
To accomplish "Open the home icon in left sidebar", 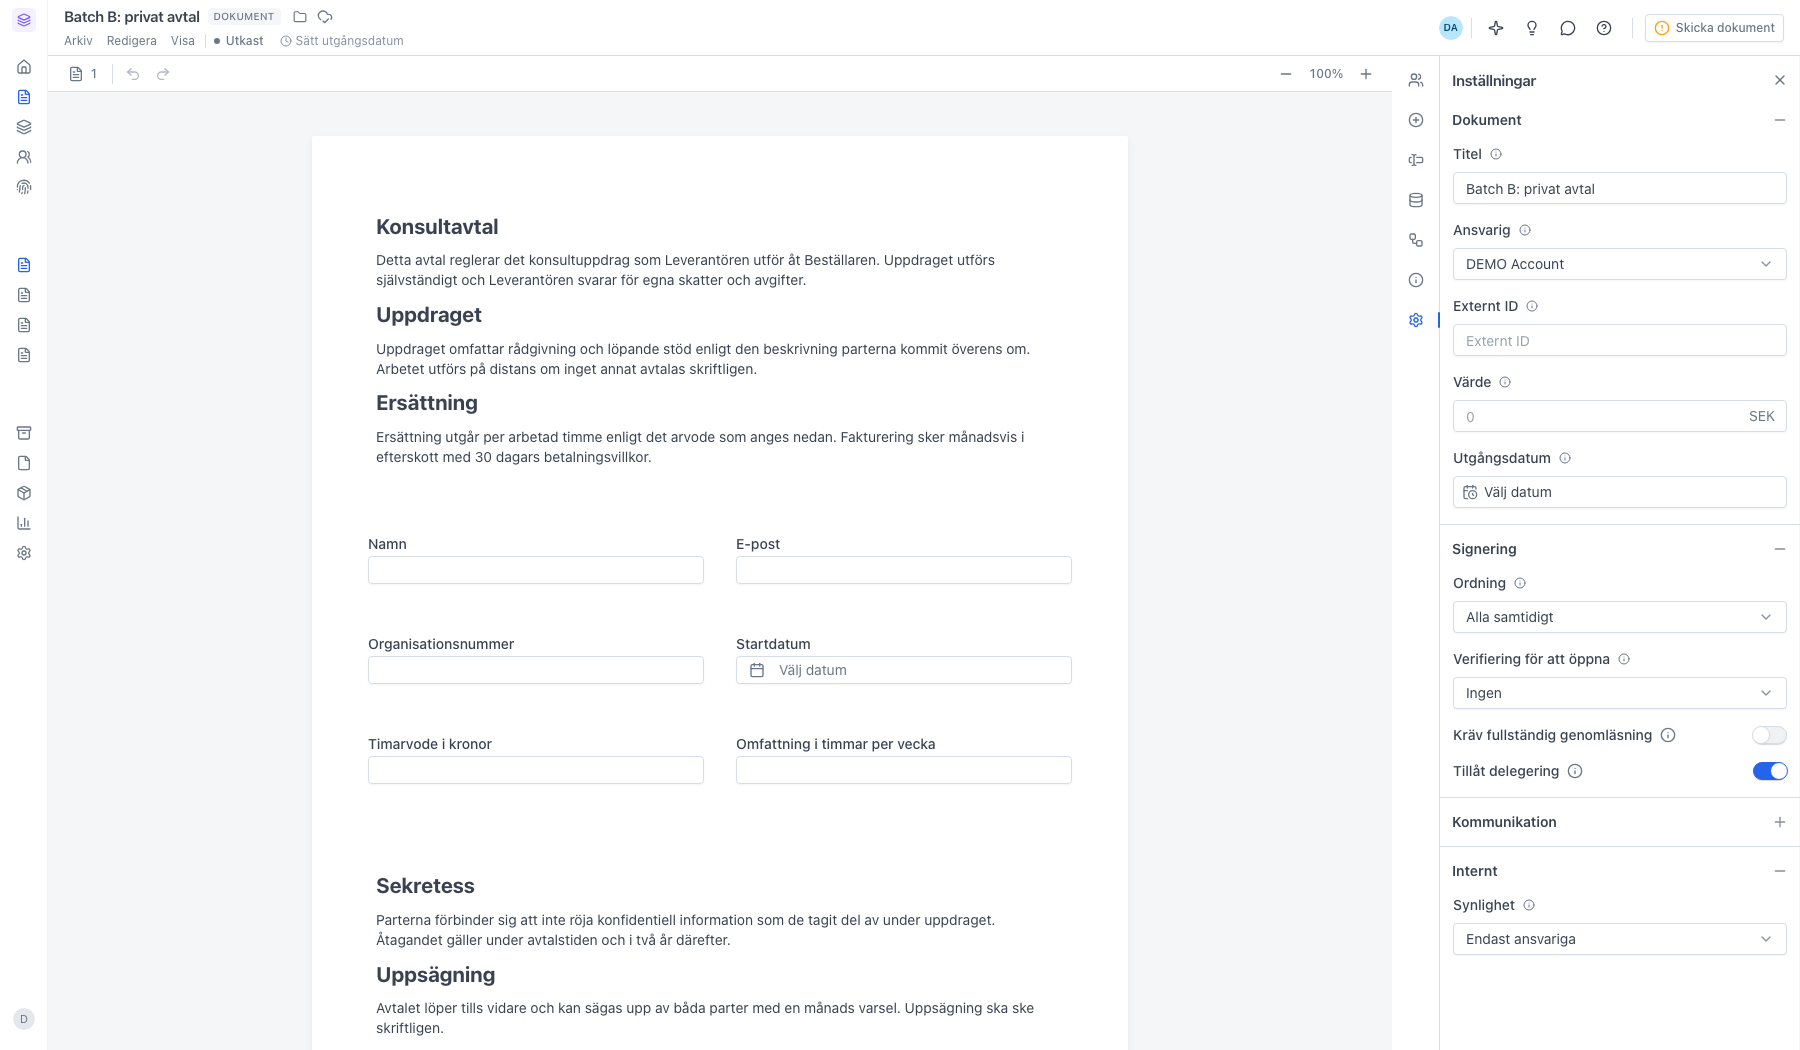I will (24, 67).
